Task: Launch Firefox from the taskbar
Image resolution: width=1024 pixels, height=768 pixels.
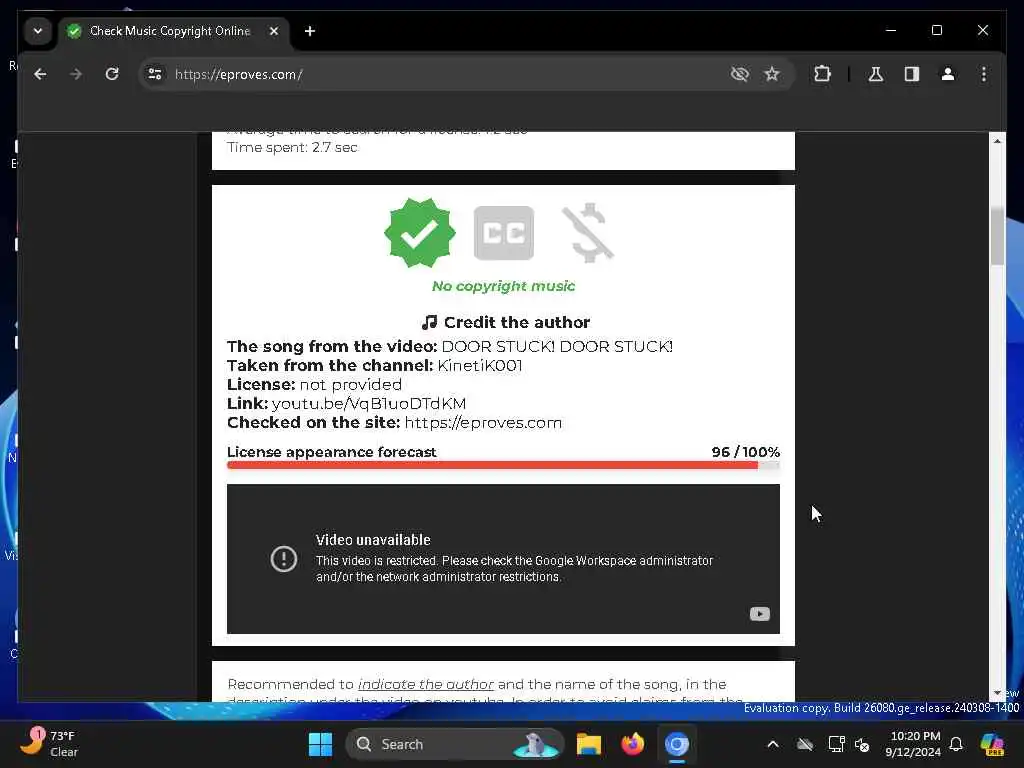Action: [632, 744]
